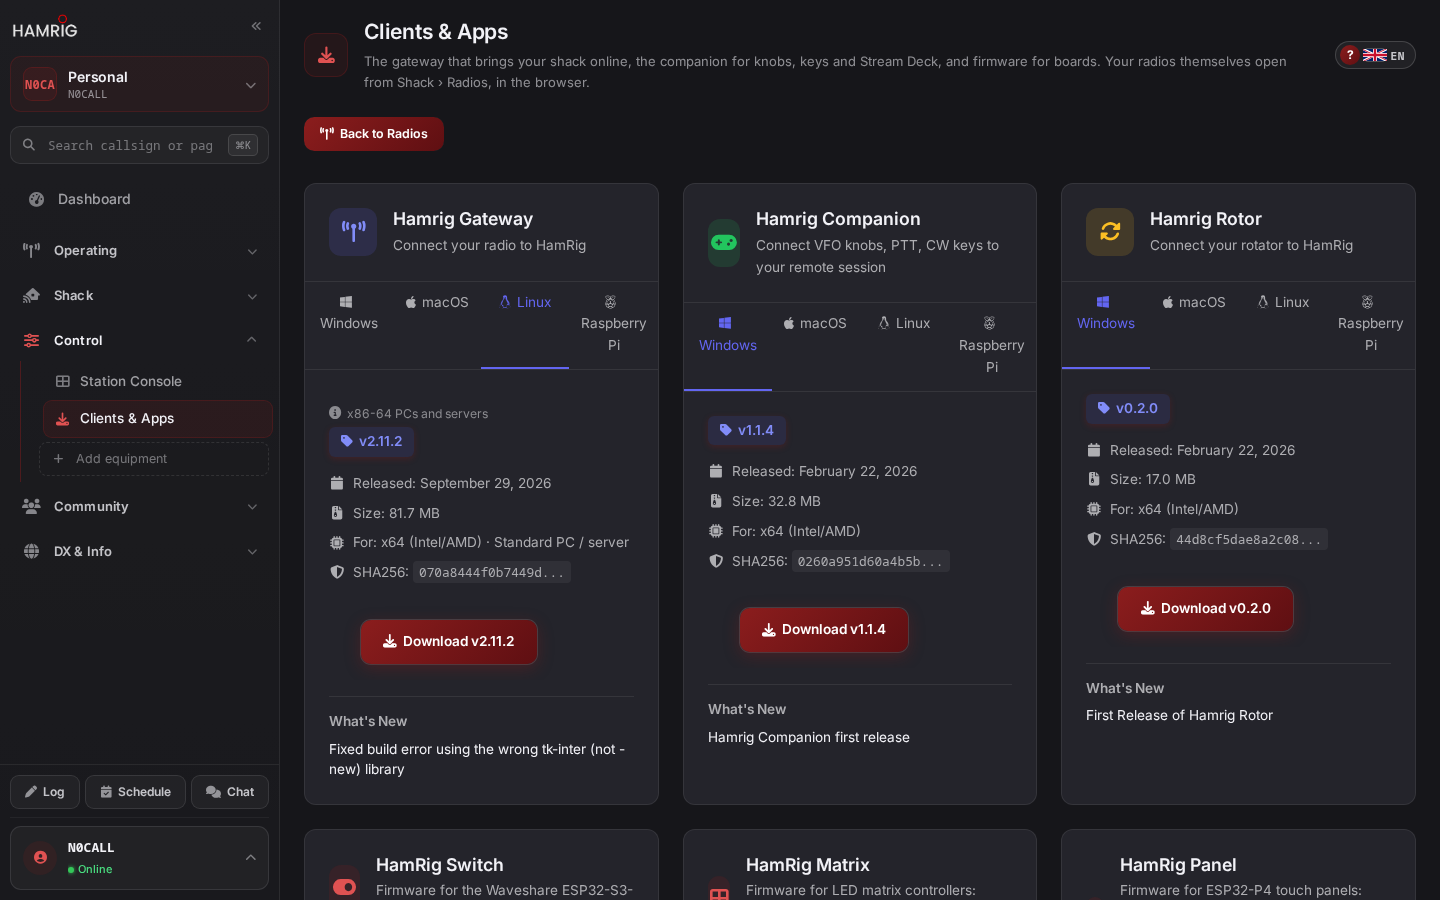This screenshot has width=1440, height=900.
Task: Click the HamRig Switch toggle icon
Action: 344,886
